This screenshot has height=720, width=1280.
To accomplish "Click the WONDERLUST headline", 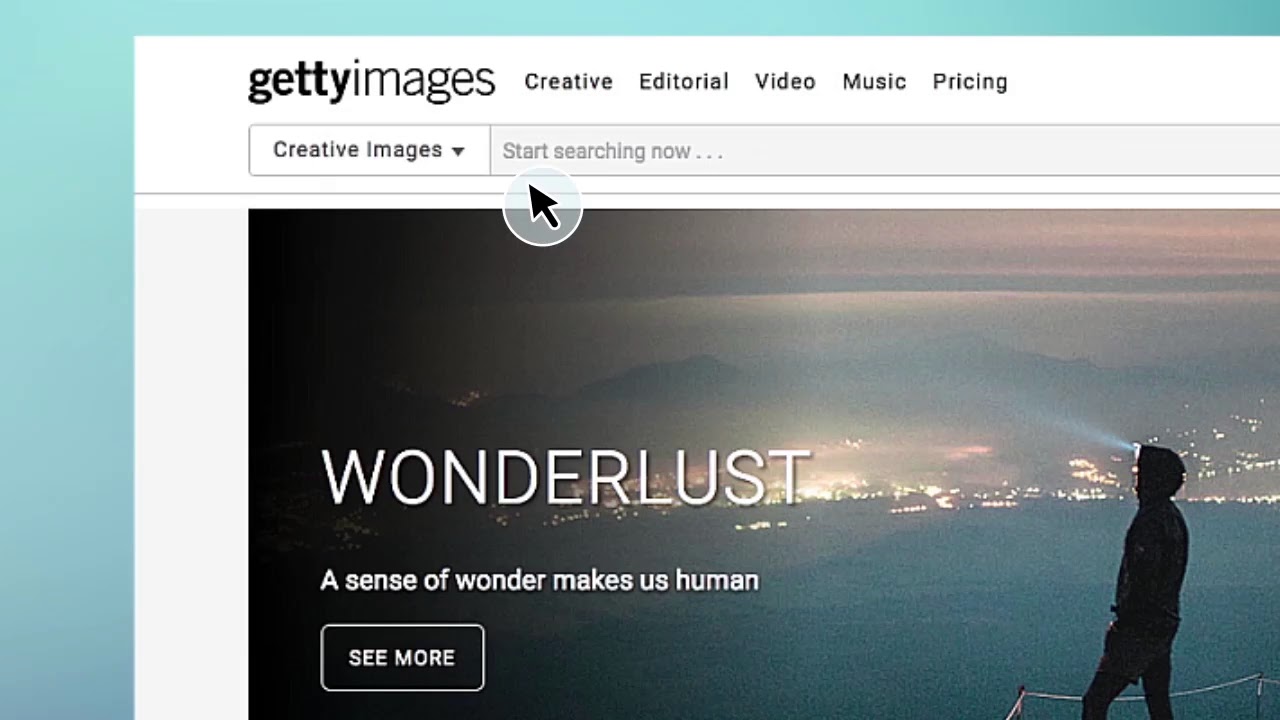I will click(565, 478).
